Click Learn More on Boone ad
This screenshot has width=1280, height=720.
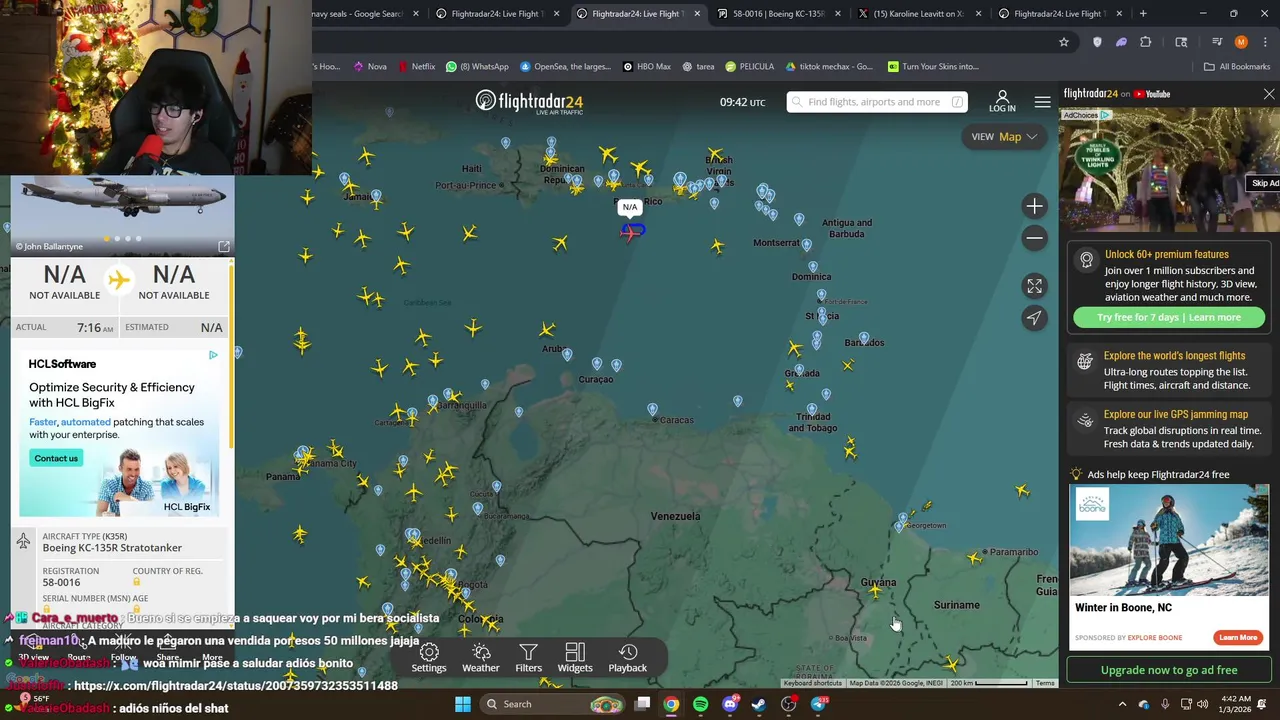1237,637
